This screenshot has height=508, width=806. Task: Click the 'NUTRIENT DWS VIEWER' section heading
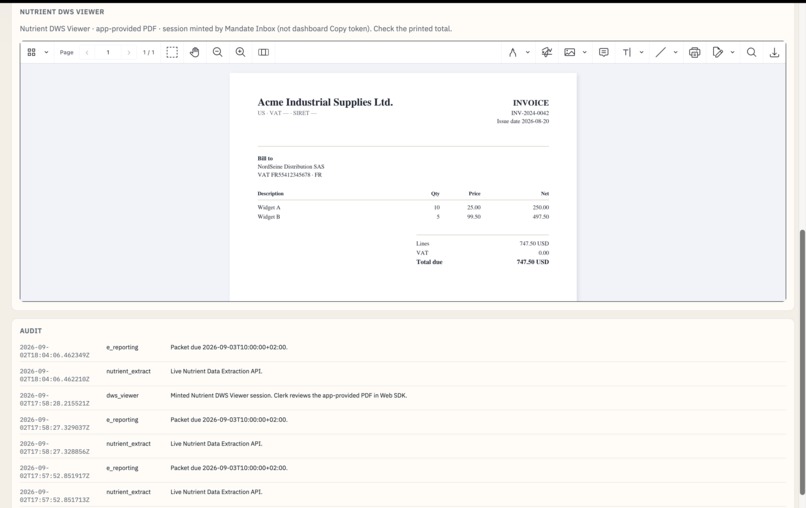[x=62, y=12]
